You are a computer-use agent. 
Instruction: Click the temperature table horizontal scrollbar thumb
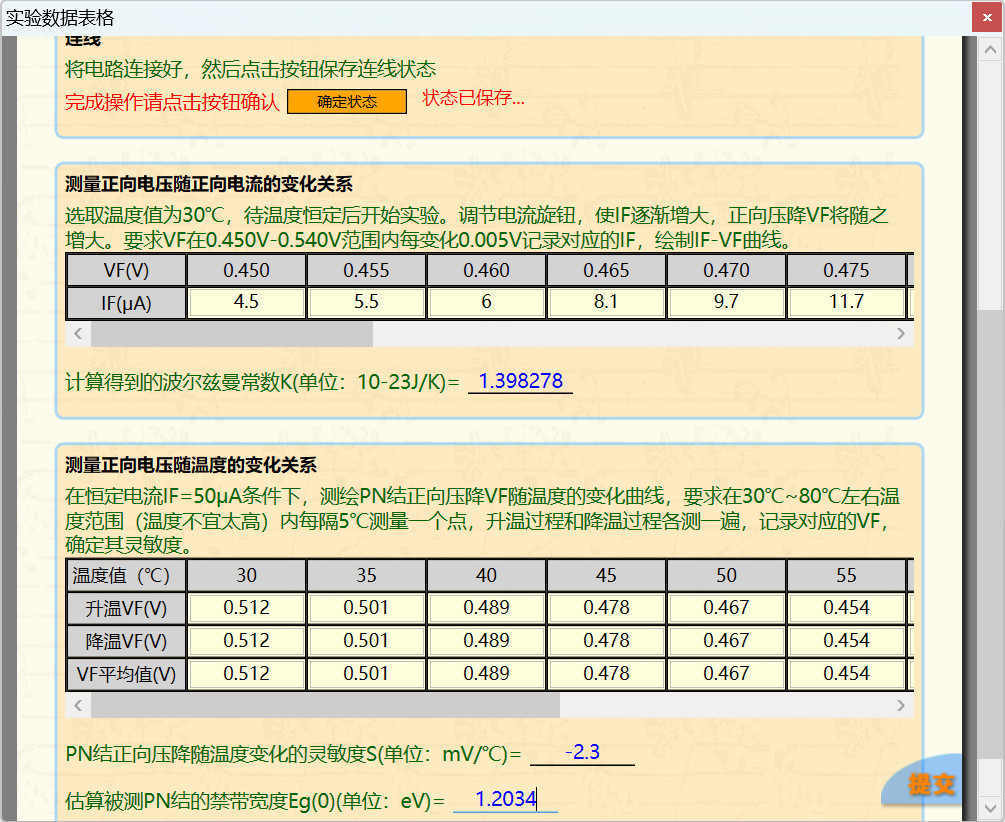(325, 706)
